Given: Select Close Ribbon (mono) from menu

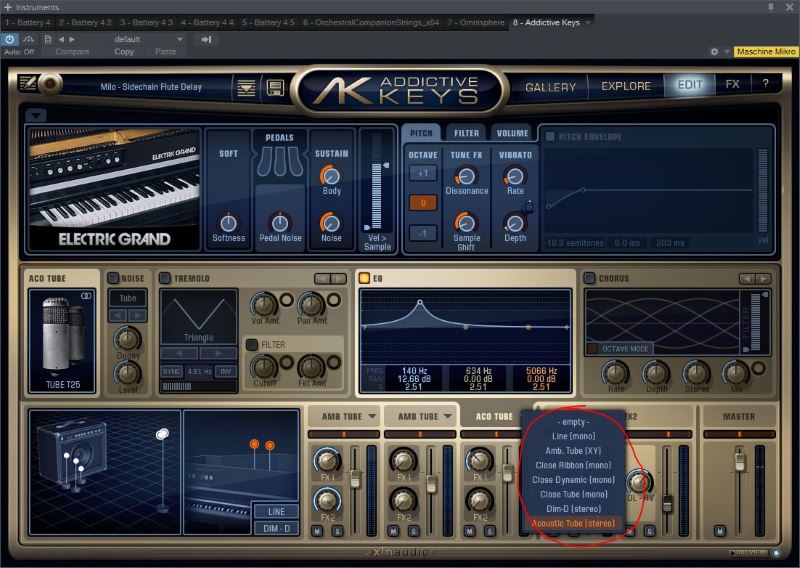Looking at the screenshot, I should point(573,465).
